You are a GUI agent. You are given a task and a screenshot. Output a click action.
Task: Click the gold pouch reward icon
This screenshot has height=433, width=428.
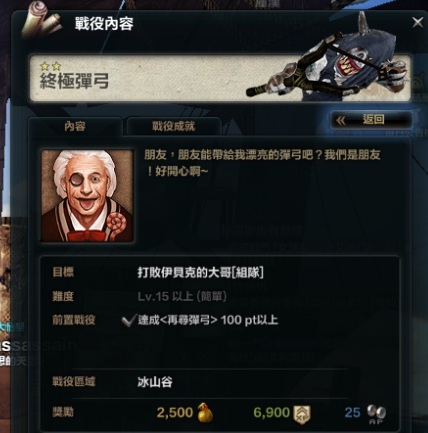[x=205, y=413]
